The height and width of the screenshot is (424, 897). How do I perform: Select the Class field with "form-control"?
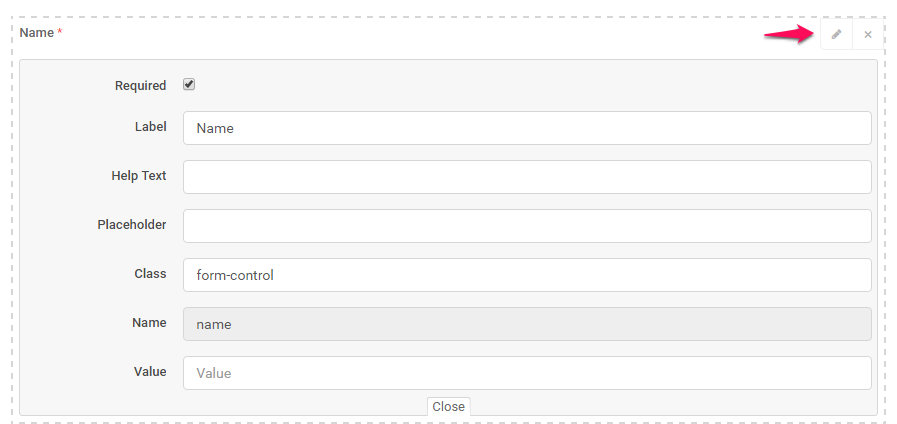527,275
